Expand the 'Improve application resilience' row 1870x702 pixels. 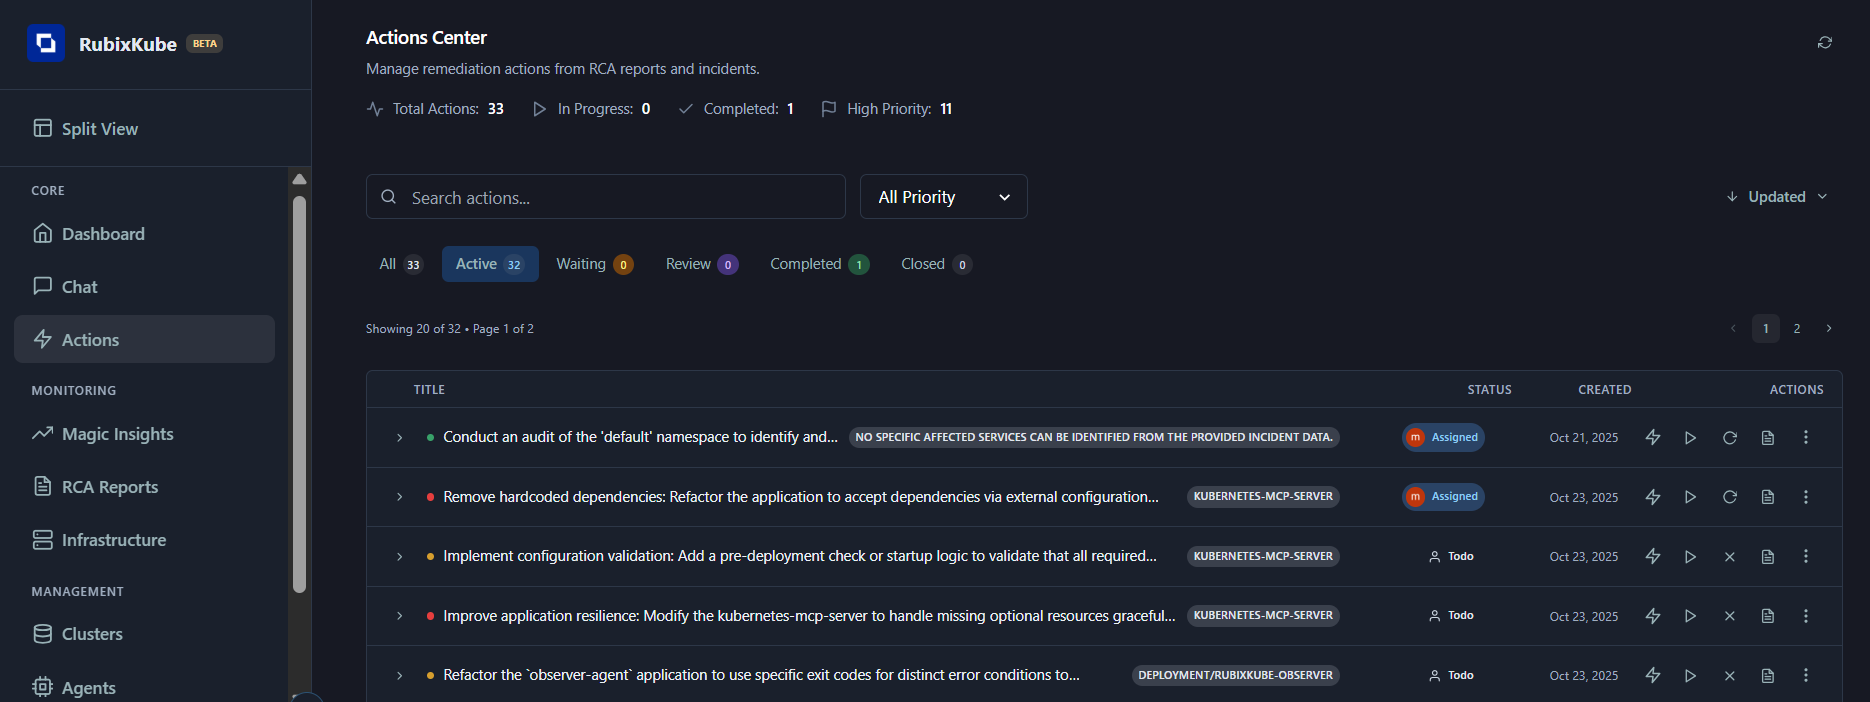(399, 616)
